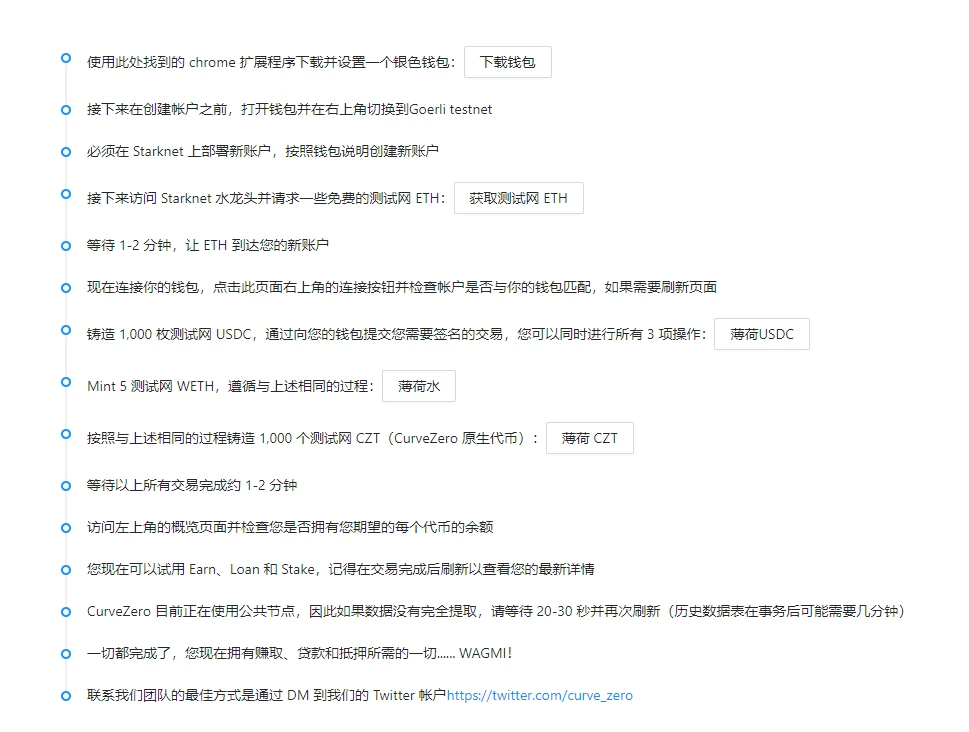This screenshot has height=732, width=969.
Task: Click the text 现在连接你的钱包 instruction line
Action: tap(402, 287)
